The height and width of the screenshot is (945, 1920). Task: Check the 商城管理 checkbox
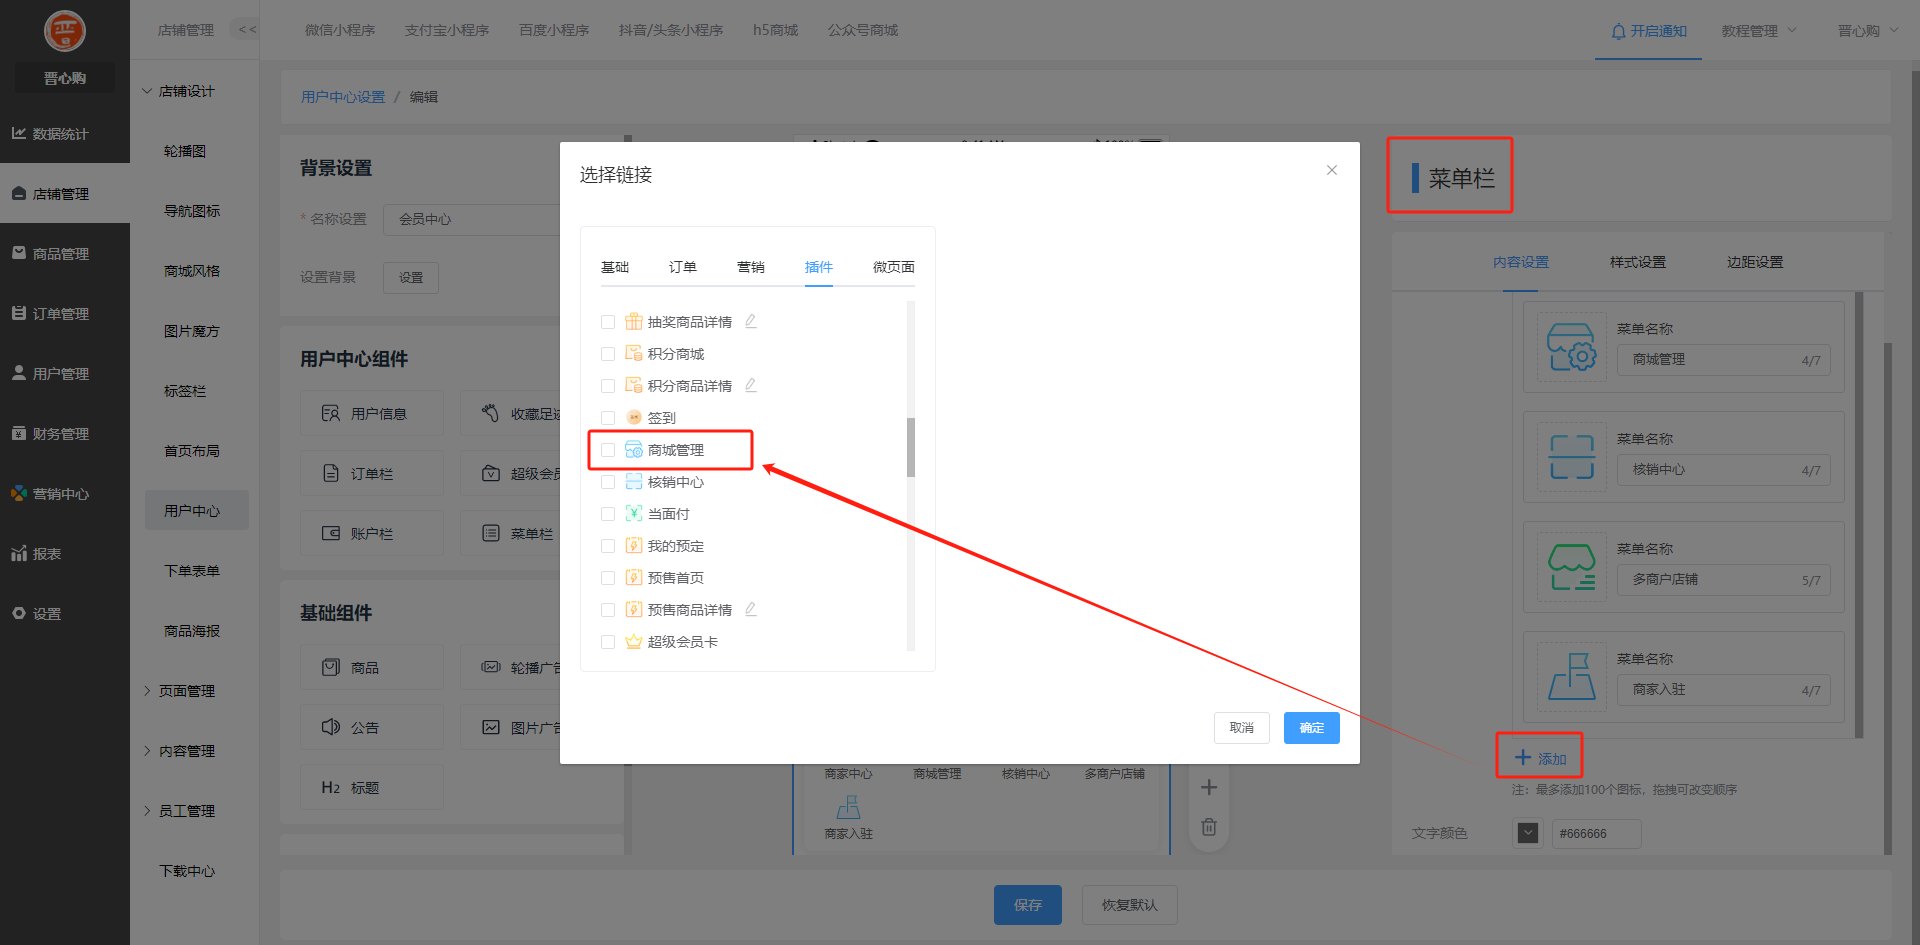[608, 450]
